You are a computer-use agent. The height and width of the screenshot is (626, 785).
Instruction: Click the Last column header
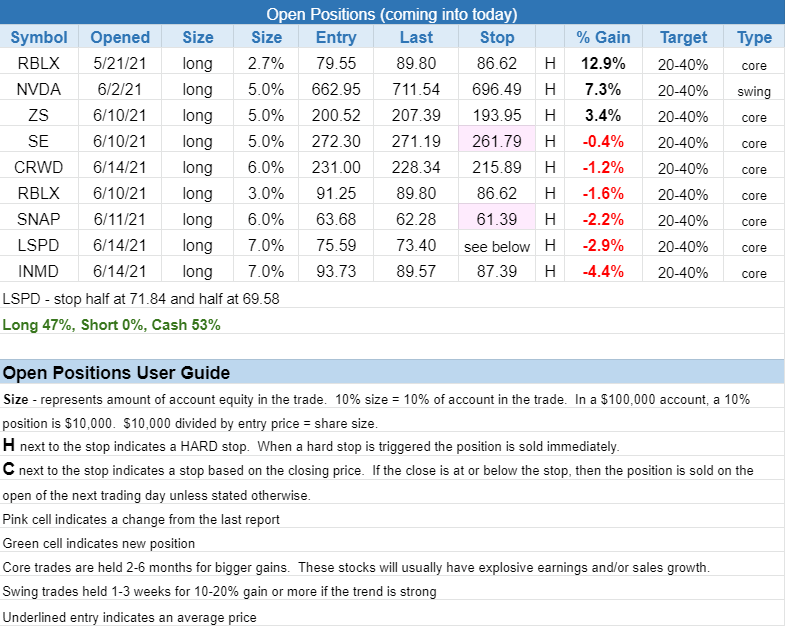coord(416,37)
